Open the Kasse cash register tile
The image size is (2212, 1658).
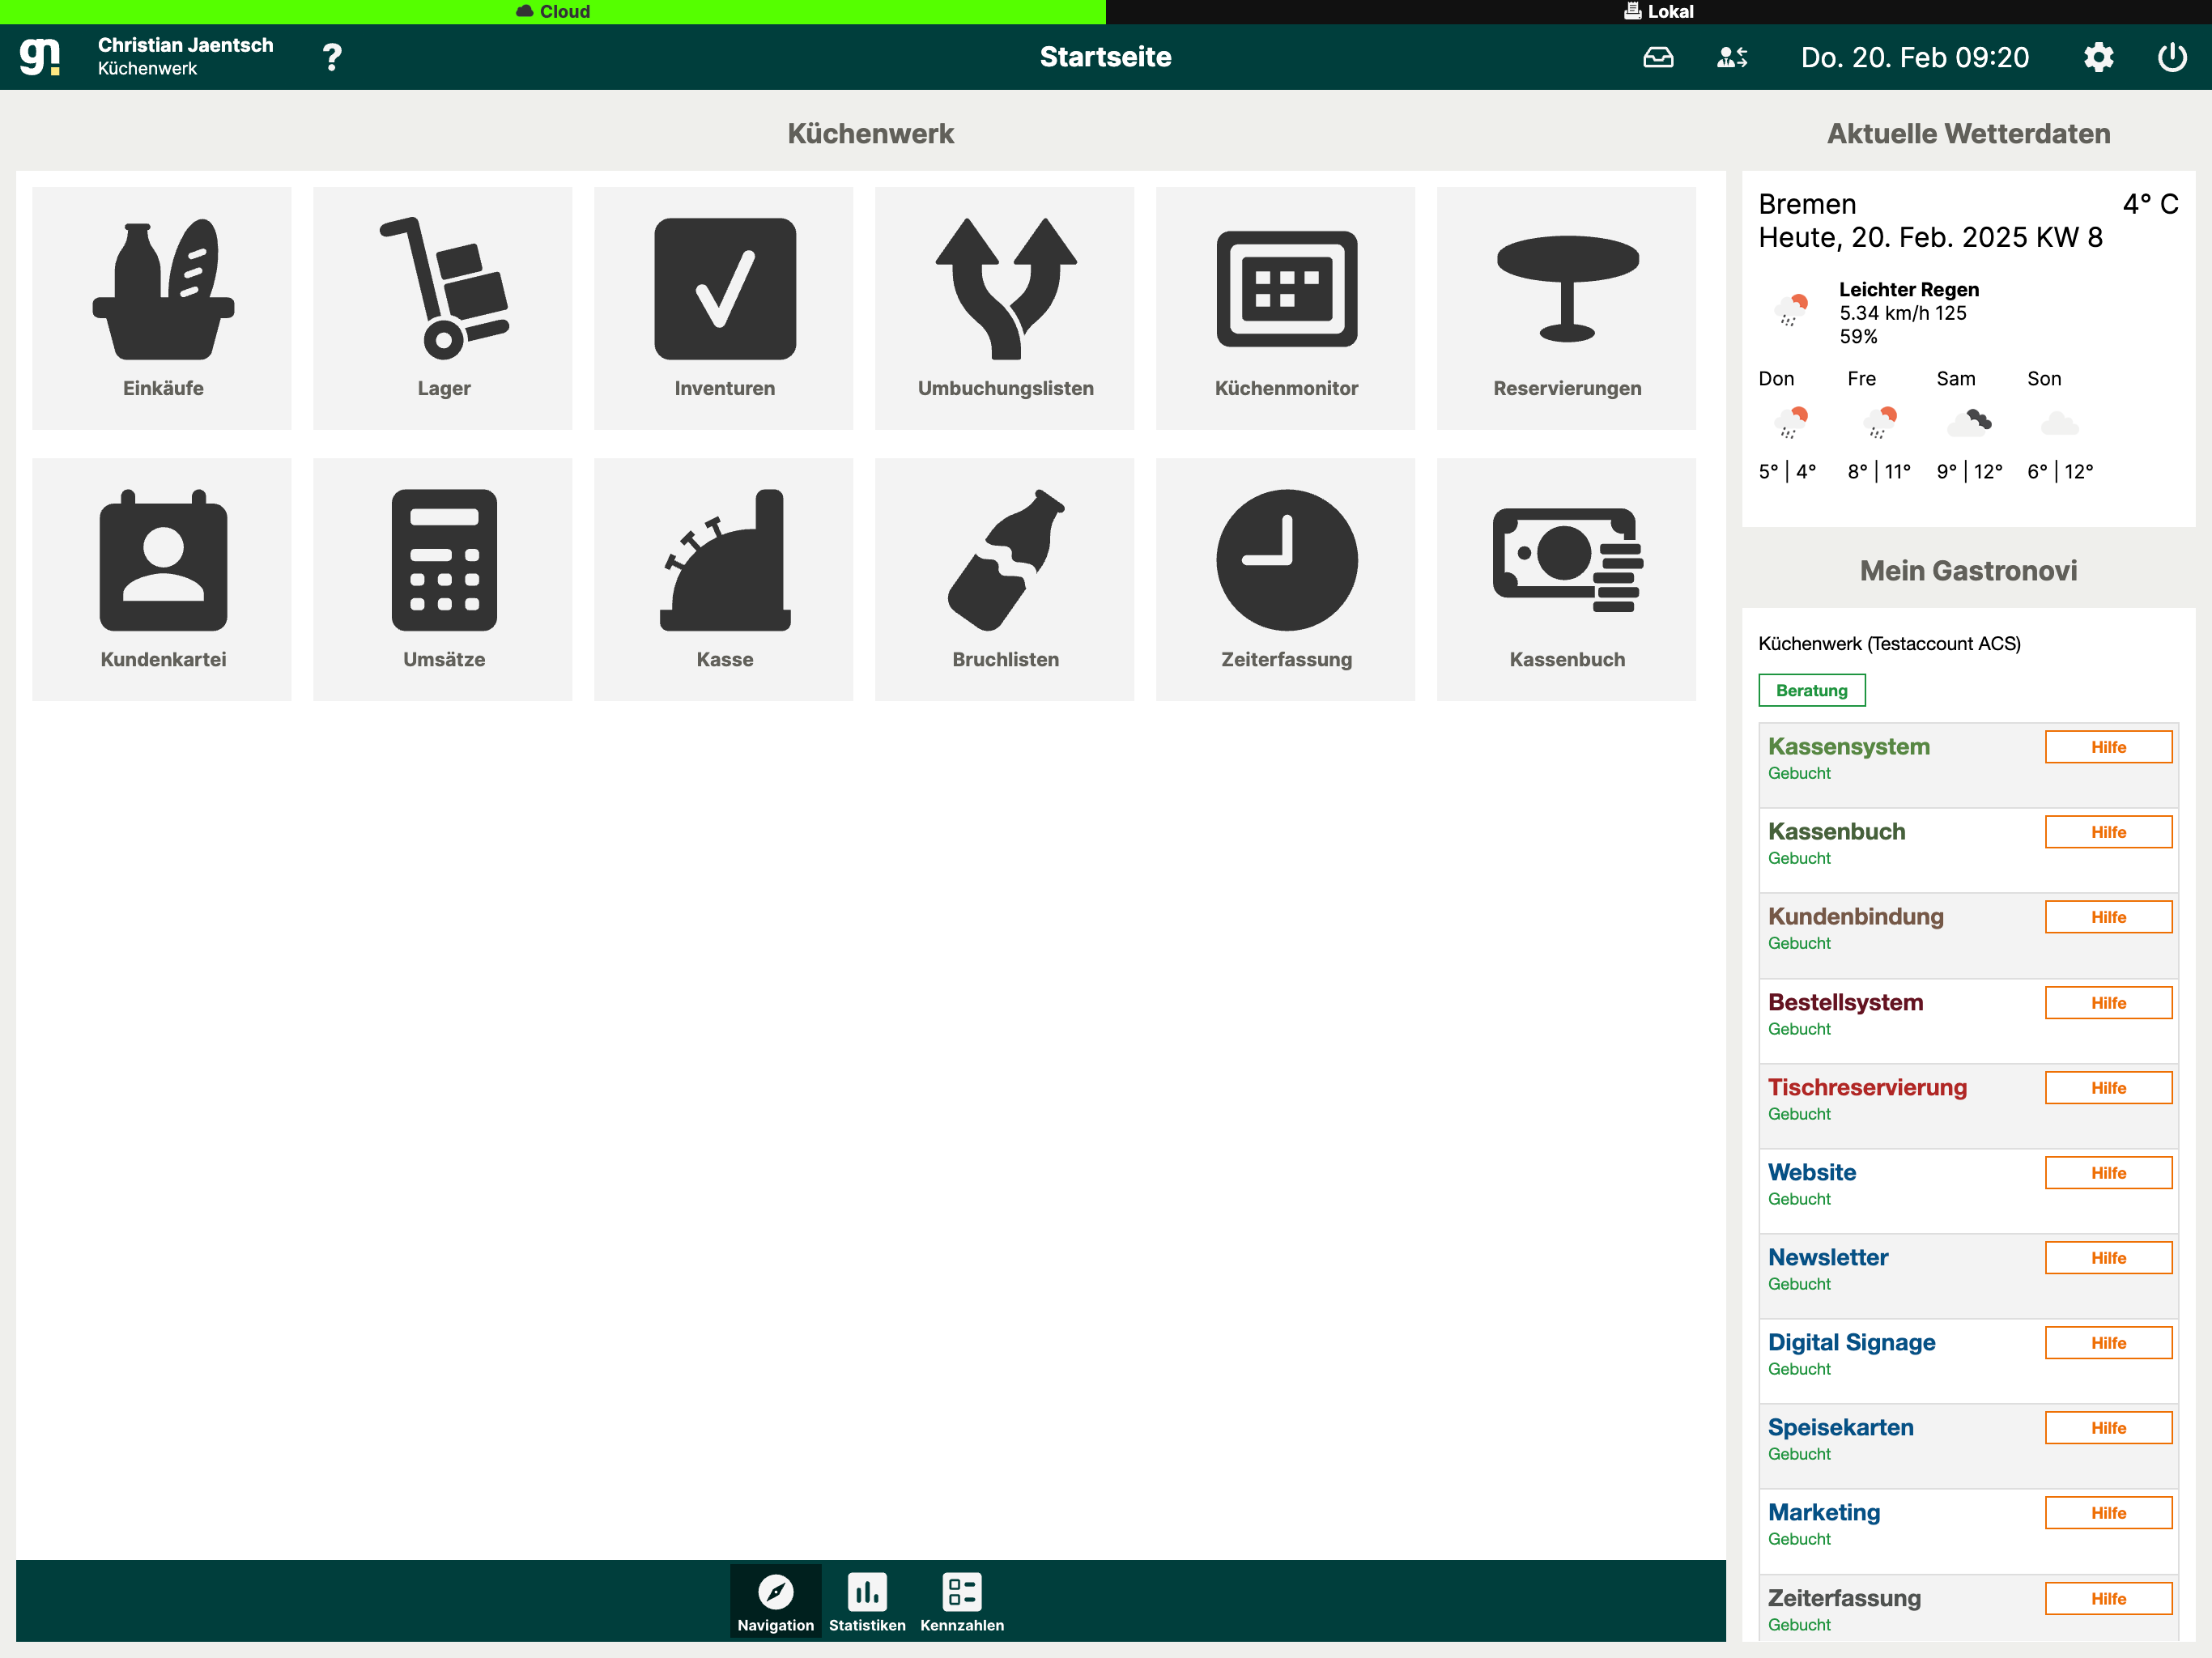click(724, 579)
